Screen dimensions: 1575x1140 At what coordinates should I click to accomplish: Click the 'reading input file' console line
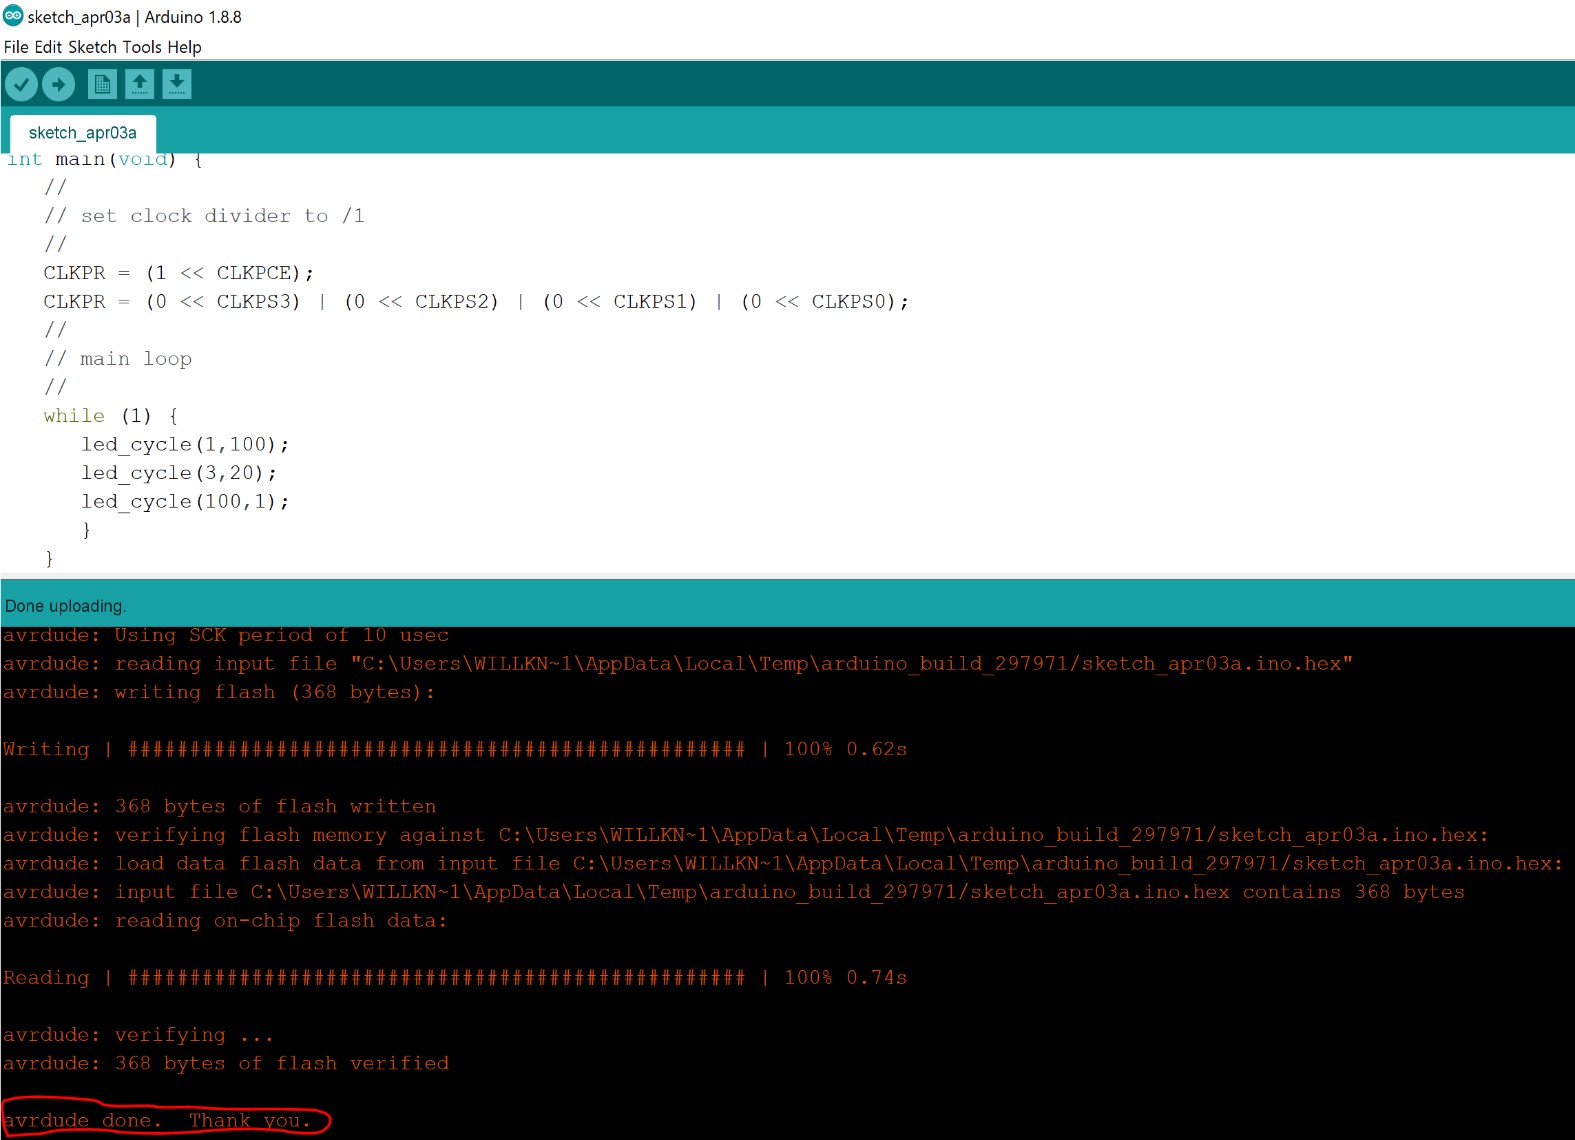678,664
